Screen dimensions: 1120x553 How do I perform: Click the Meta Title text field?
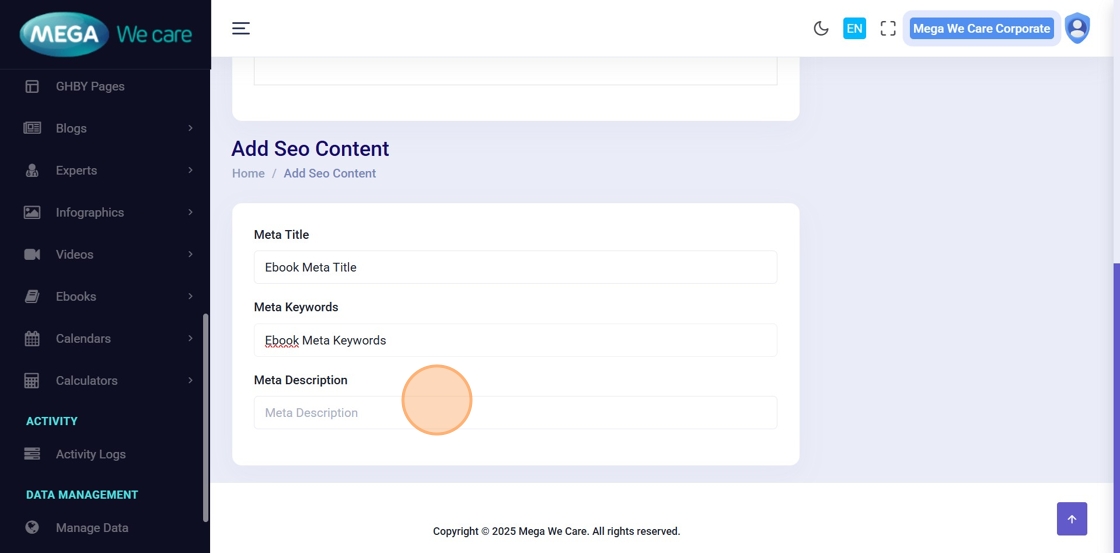point(515,267)
